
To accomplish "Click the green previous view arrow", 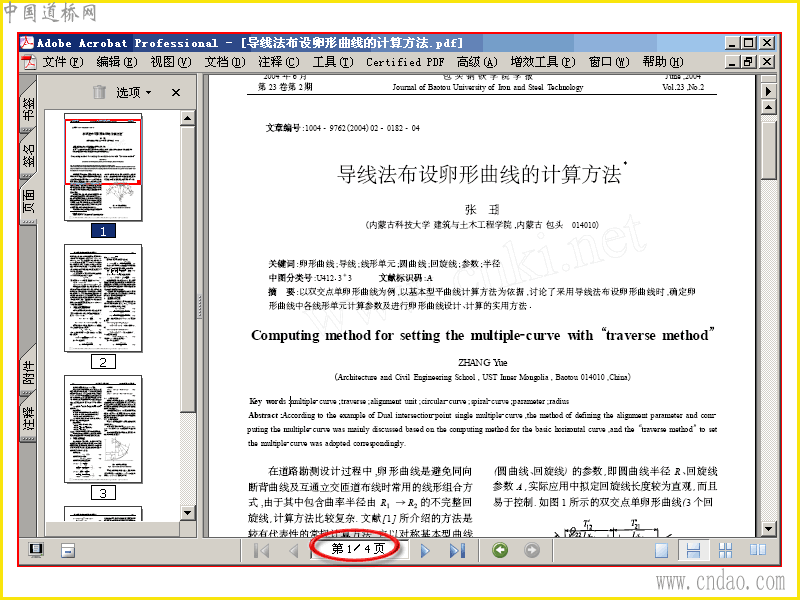I will click(500, 550).
